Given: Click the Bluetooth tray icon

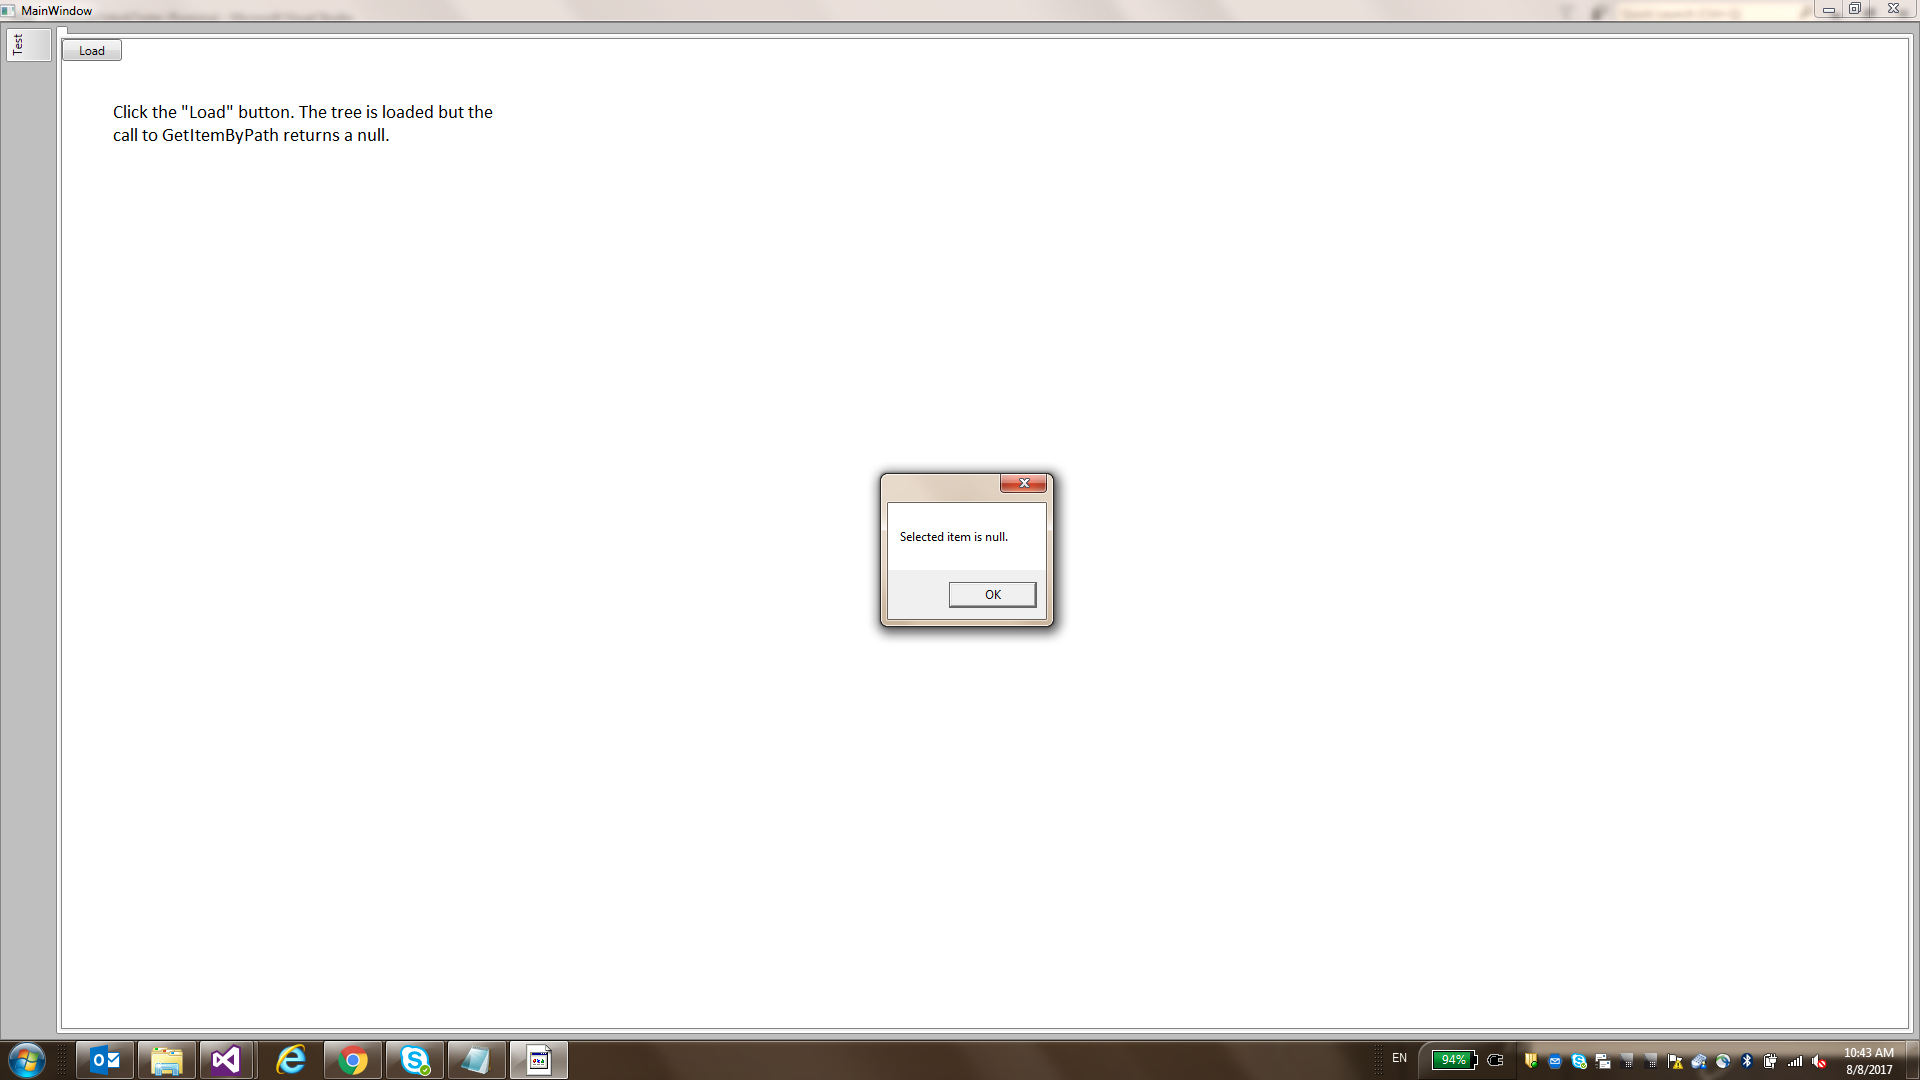Looking at the screenshot, I should (x=1747, y=1061).
